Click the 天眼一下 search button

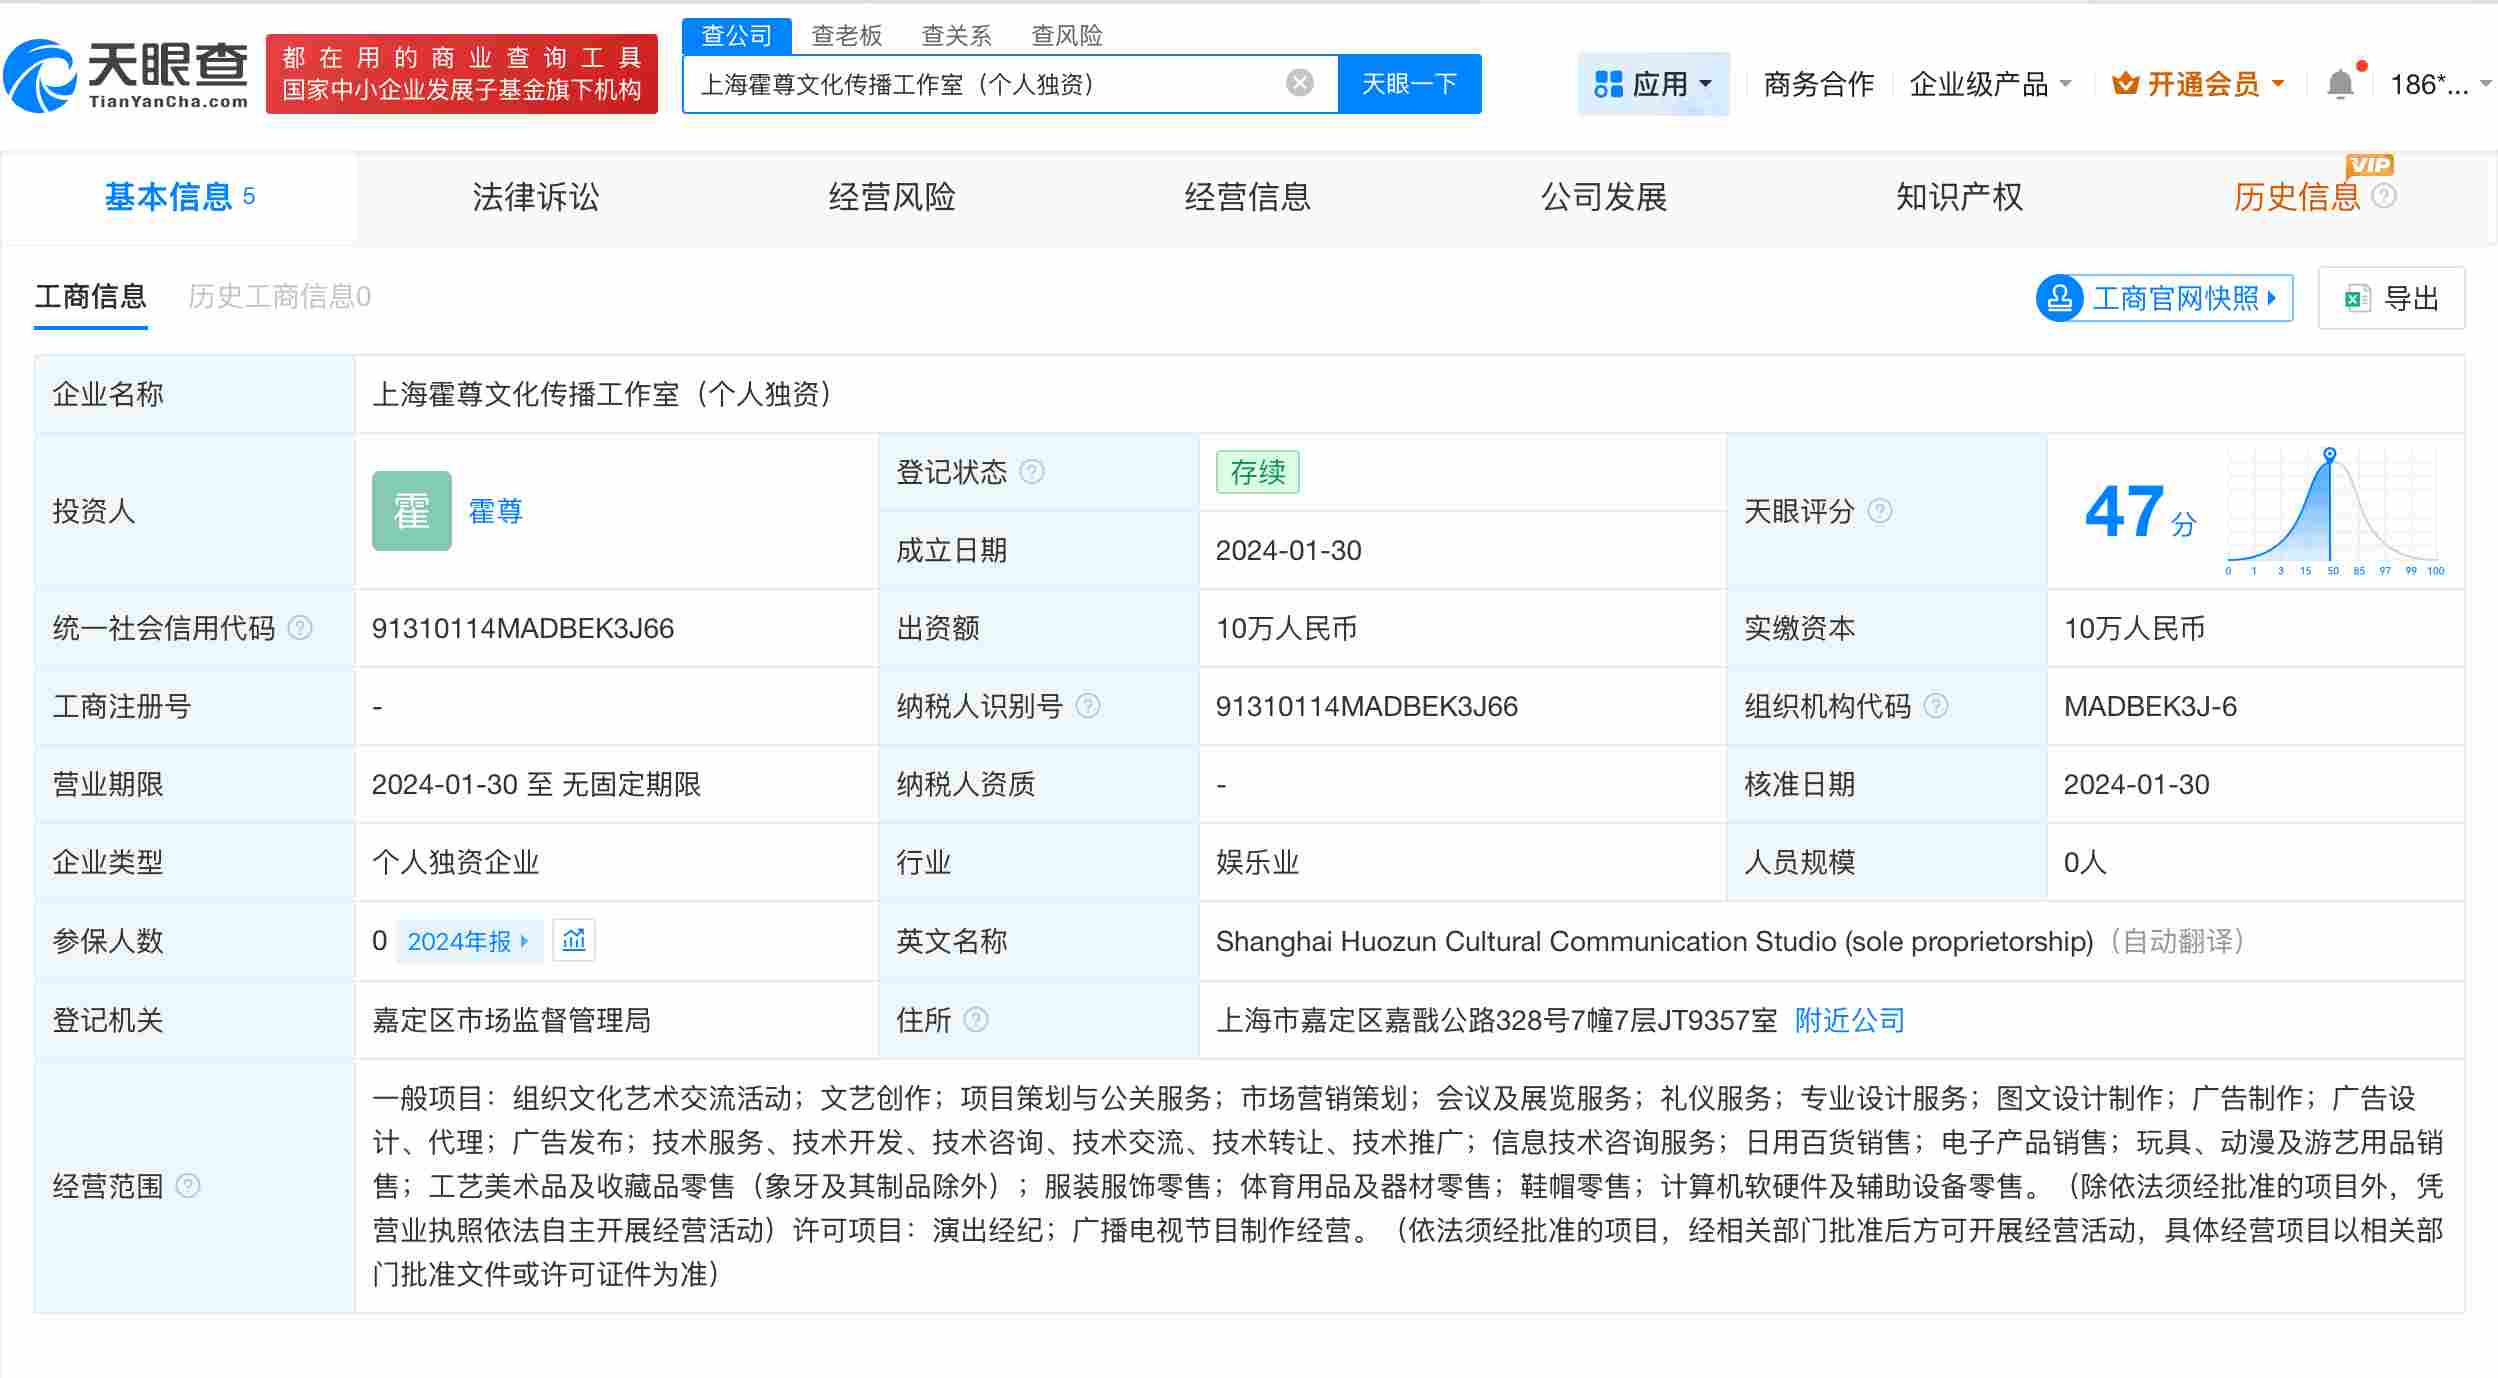click(x=1410, y=83)
